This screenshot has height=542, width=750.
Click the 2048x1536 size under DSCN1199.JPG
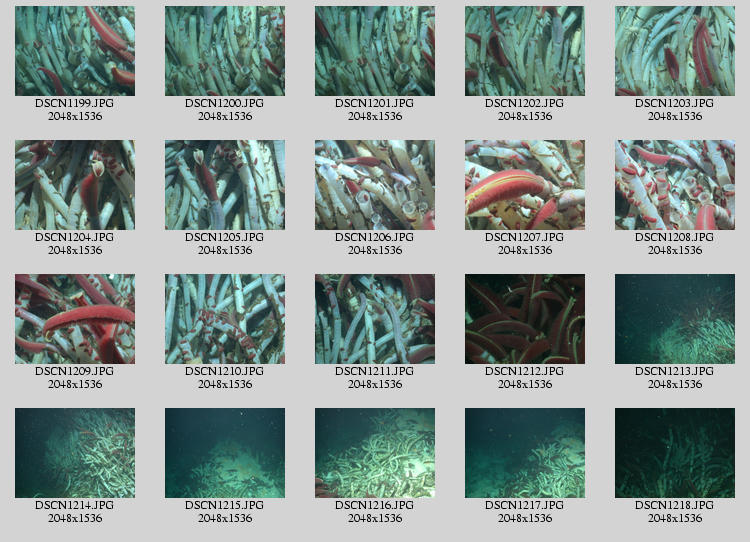coord(75,116)
